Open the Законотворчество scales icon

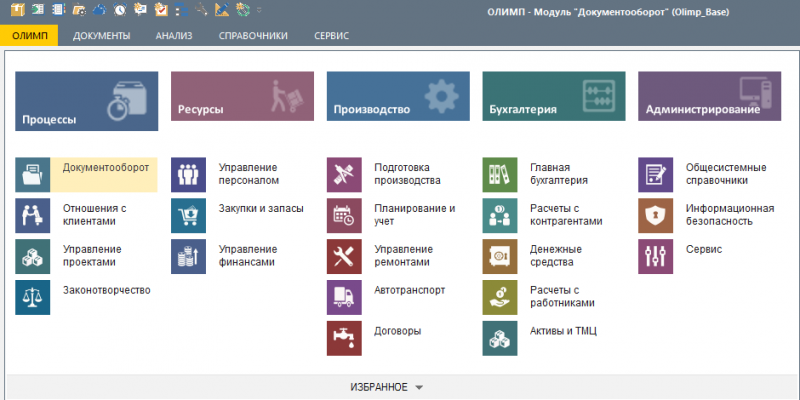[x=33, y=297]
